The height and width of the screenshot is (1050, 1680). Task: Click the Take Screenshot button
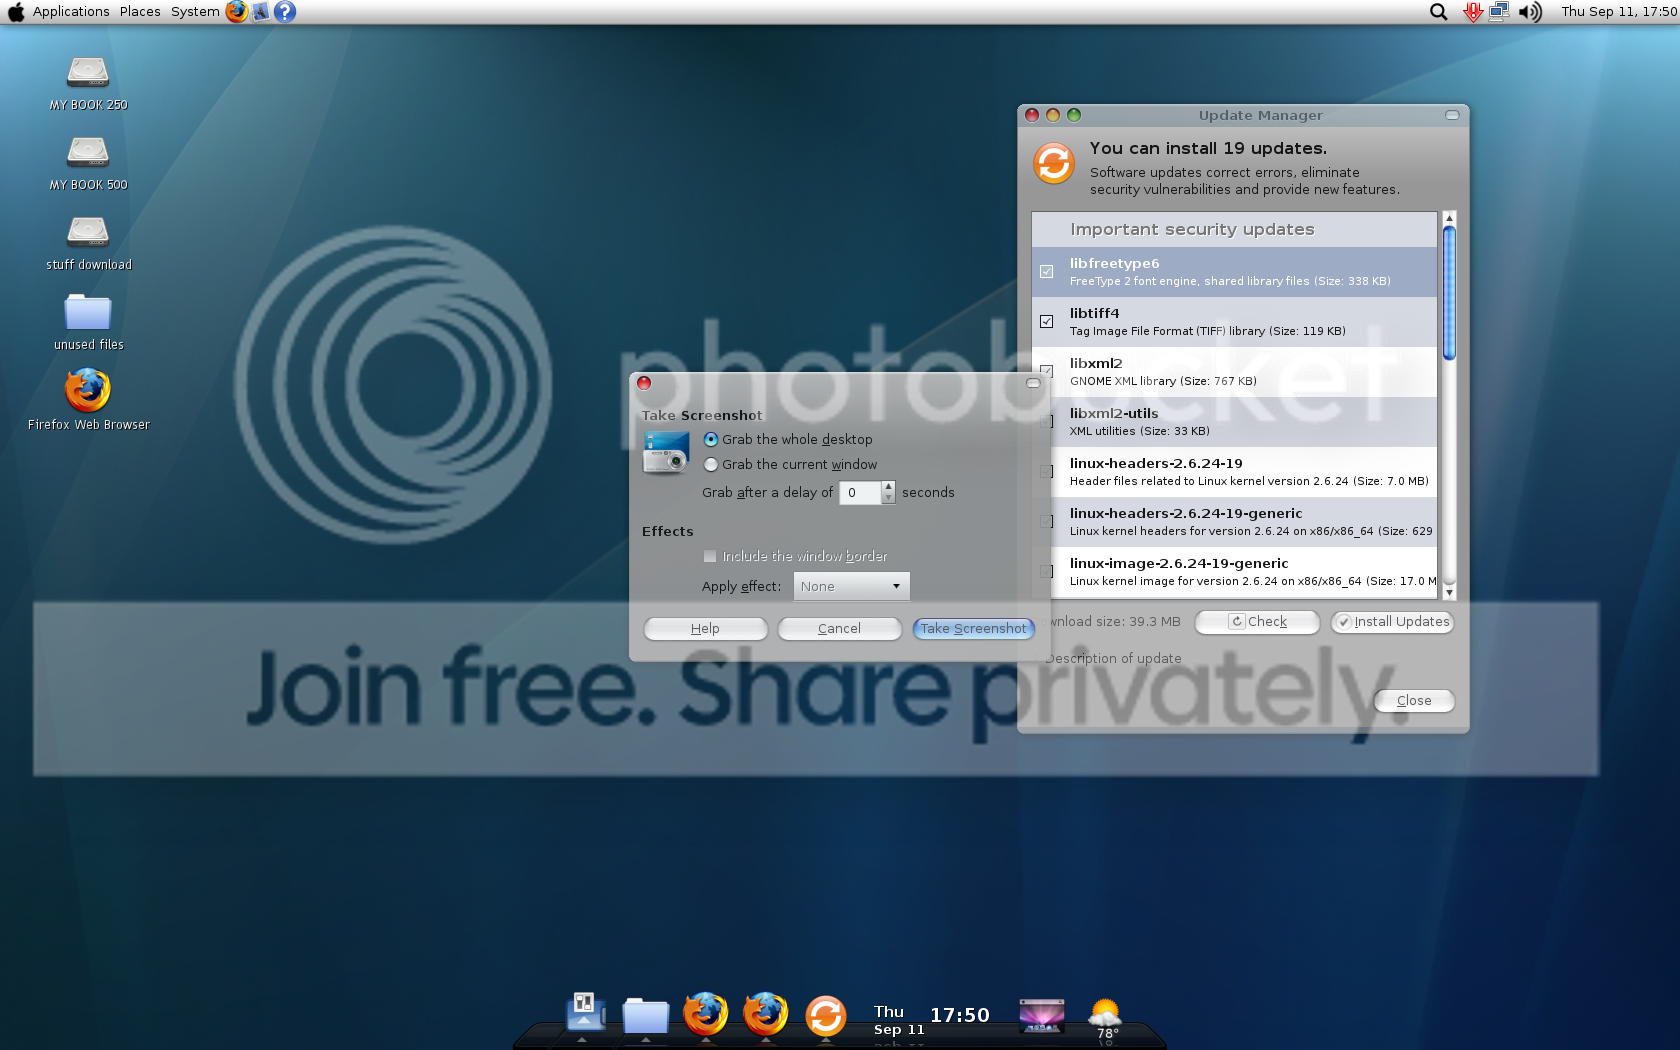(x=973, y=629)
